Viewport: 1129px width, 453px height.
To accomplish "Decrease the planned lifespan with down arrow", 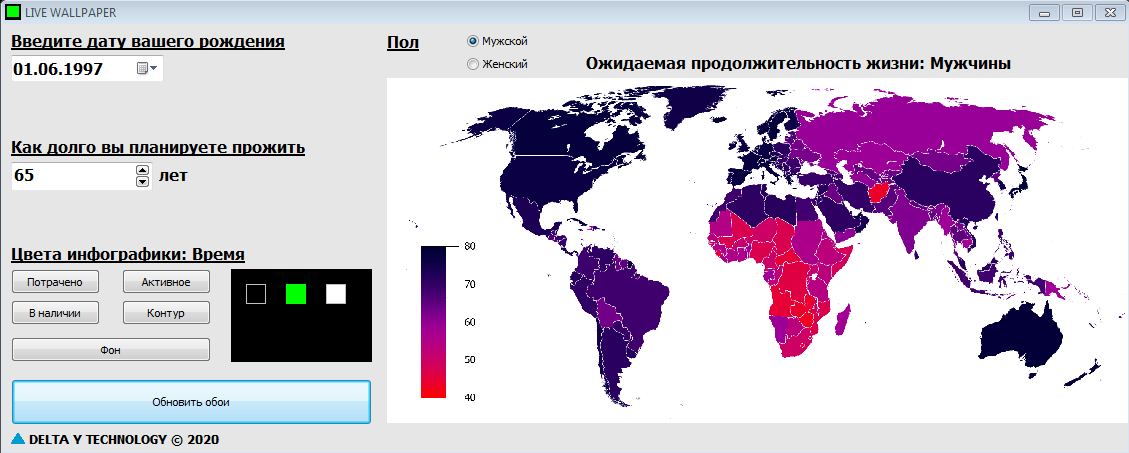I will pyautogui.click(x=143, y=181).
